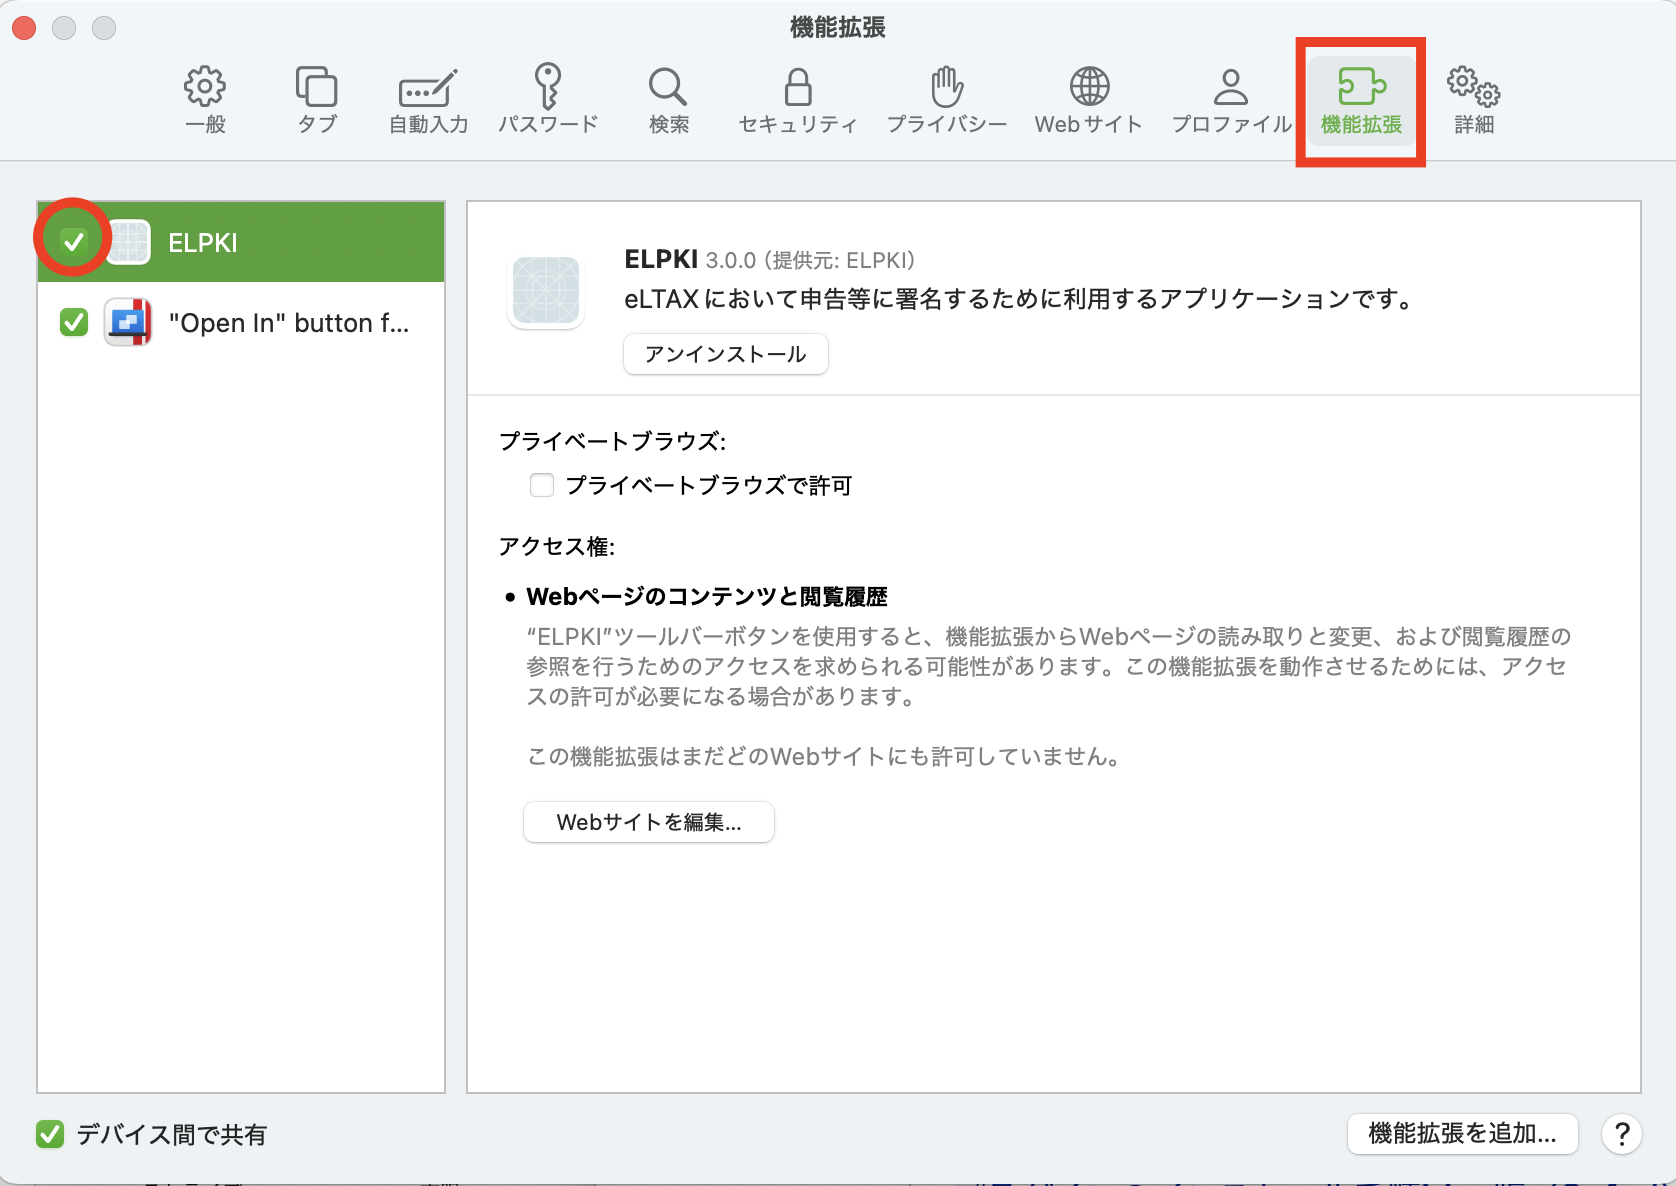
Task: Click the プライベートブラウズ: label
Action: point(612,441)
